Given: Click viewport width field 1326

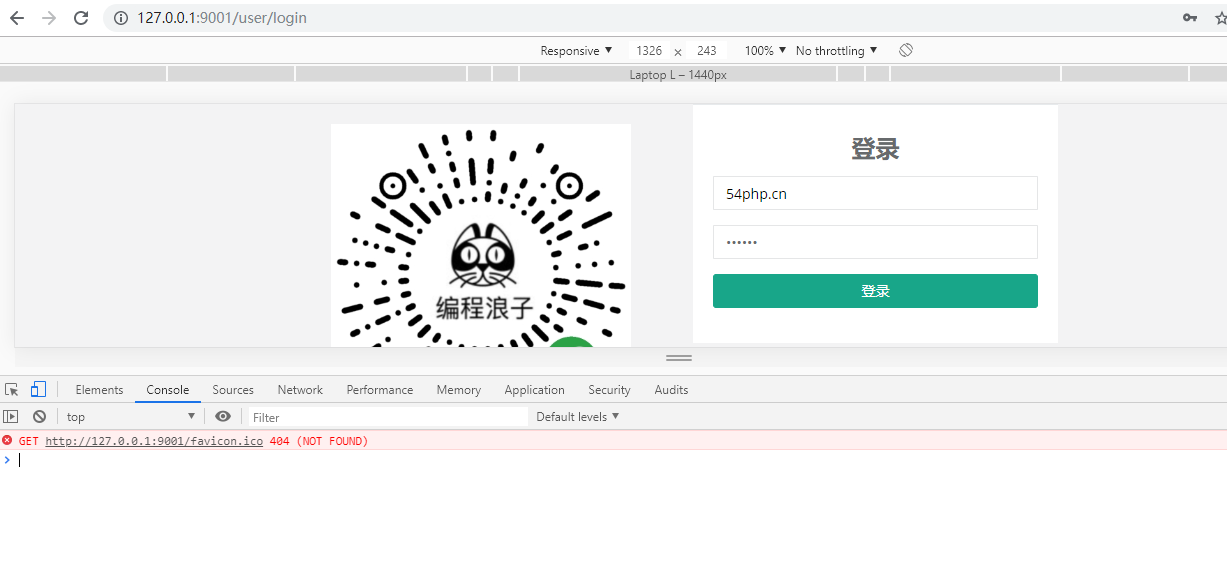Looking at the screenshot, I should [x=649, y=50].
